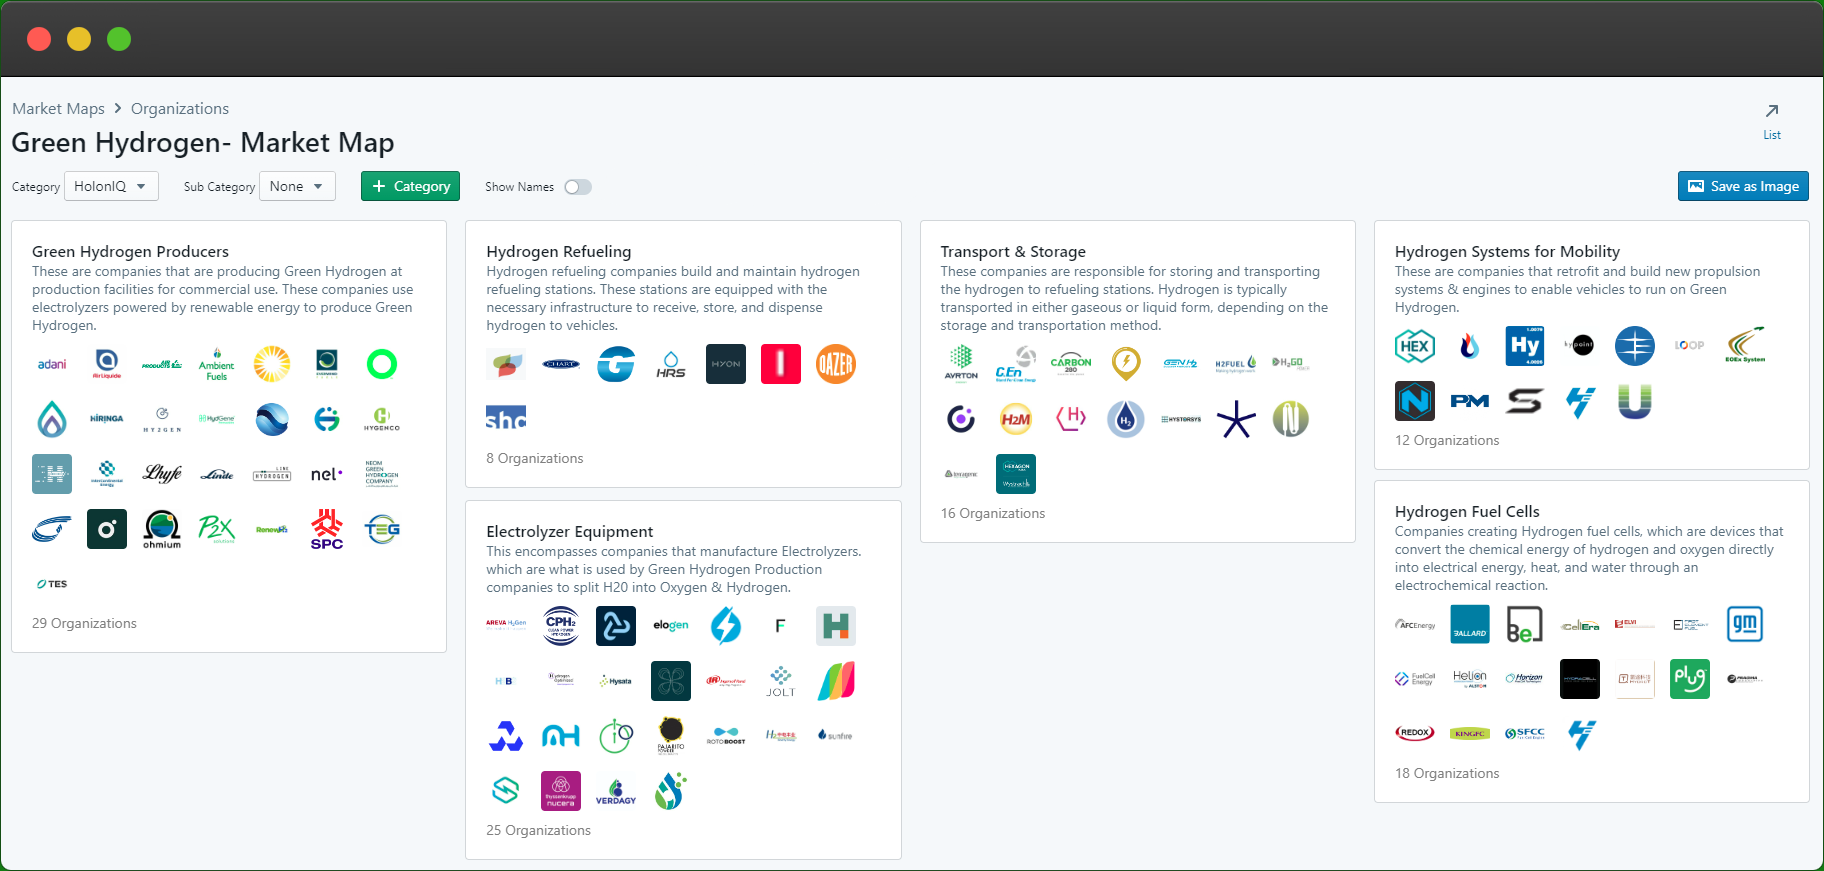Click the Hysata logo
The width and height of the screenshot is (1824, 871).
coord(616,681)
